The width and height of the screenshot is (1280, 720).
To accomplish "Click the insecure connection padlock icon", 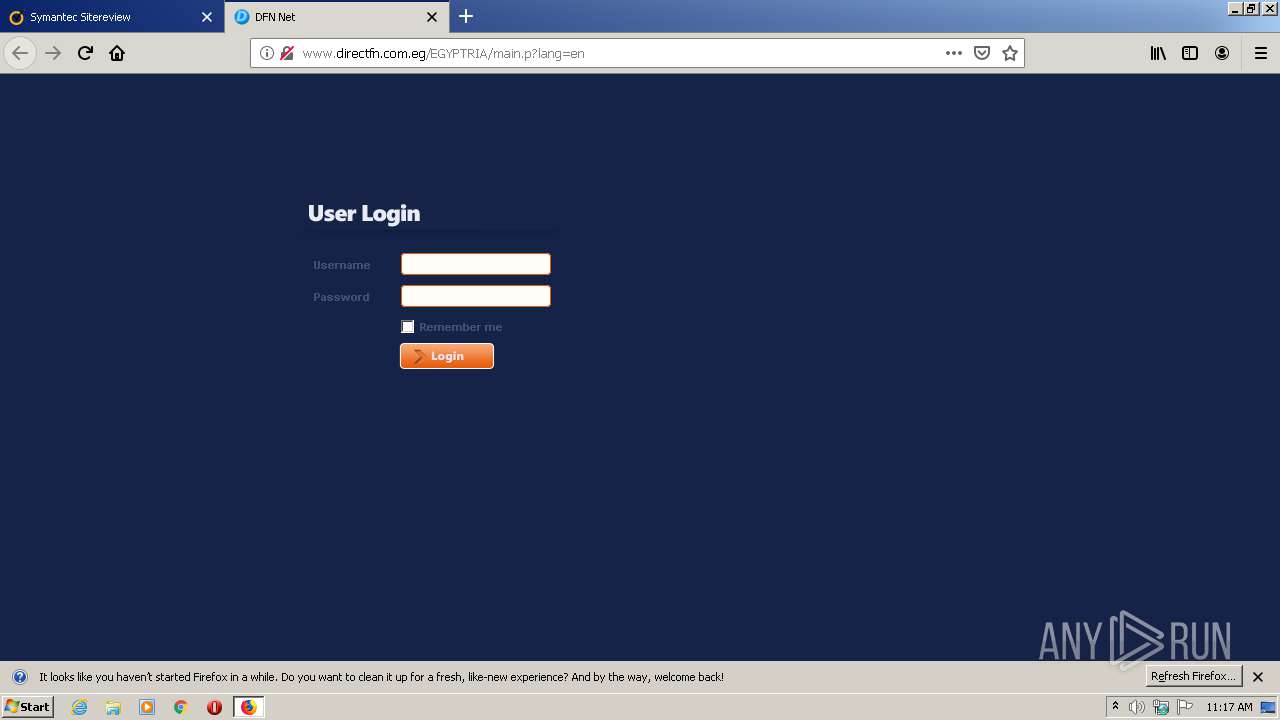I will [x=287, y=53].
